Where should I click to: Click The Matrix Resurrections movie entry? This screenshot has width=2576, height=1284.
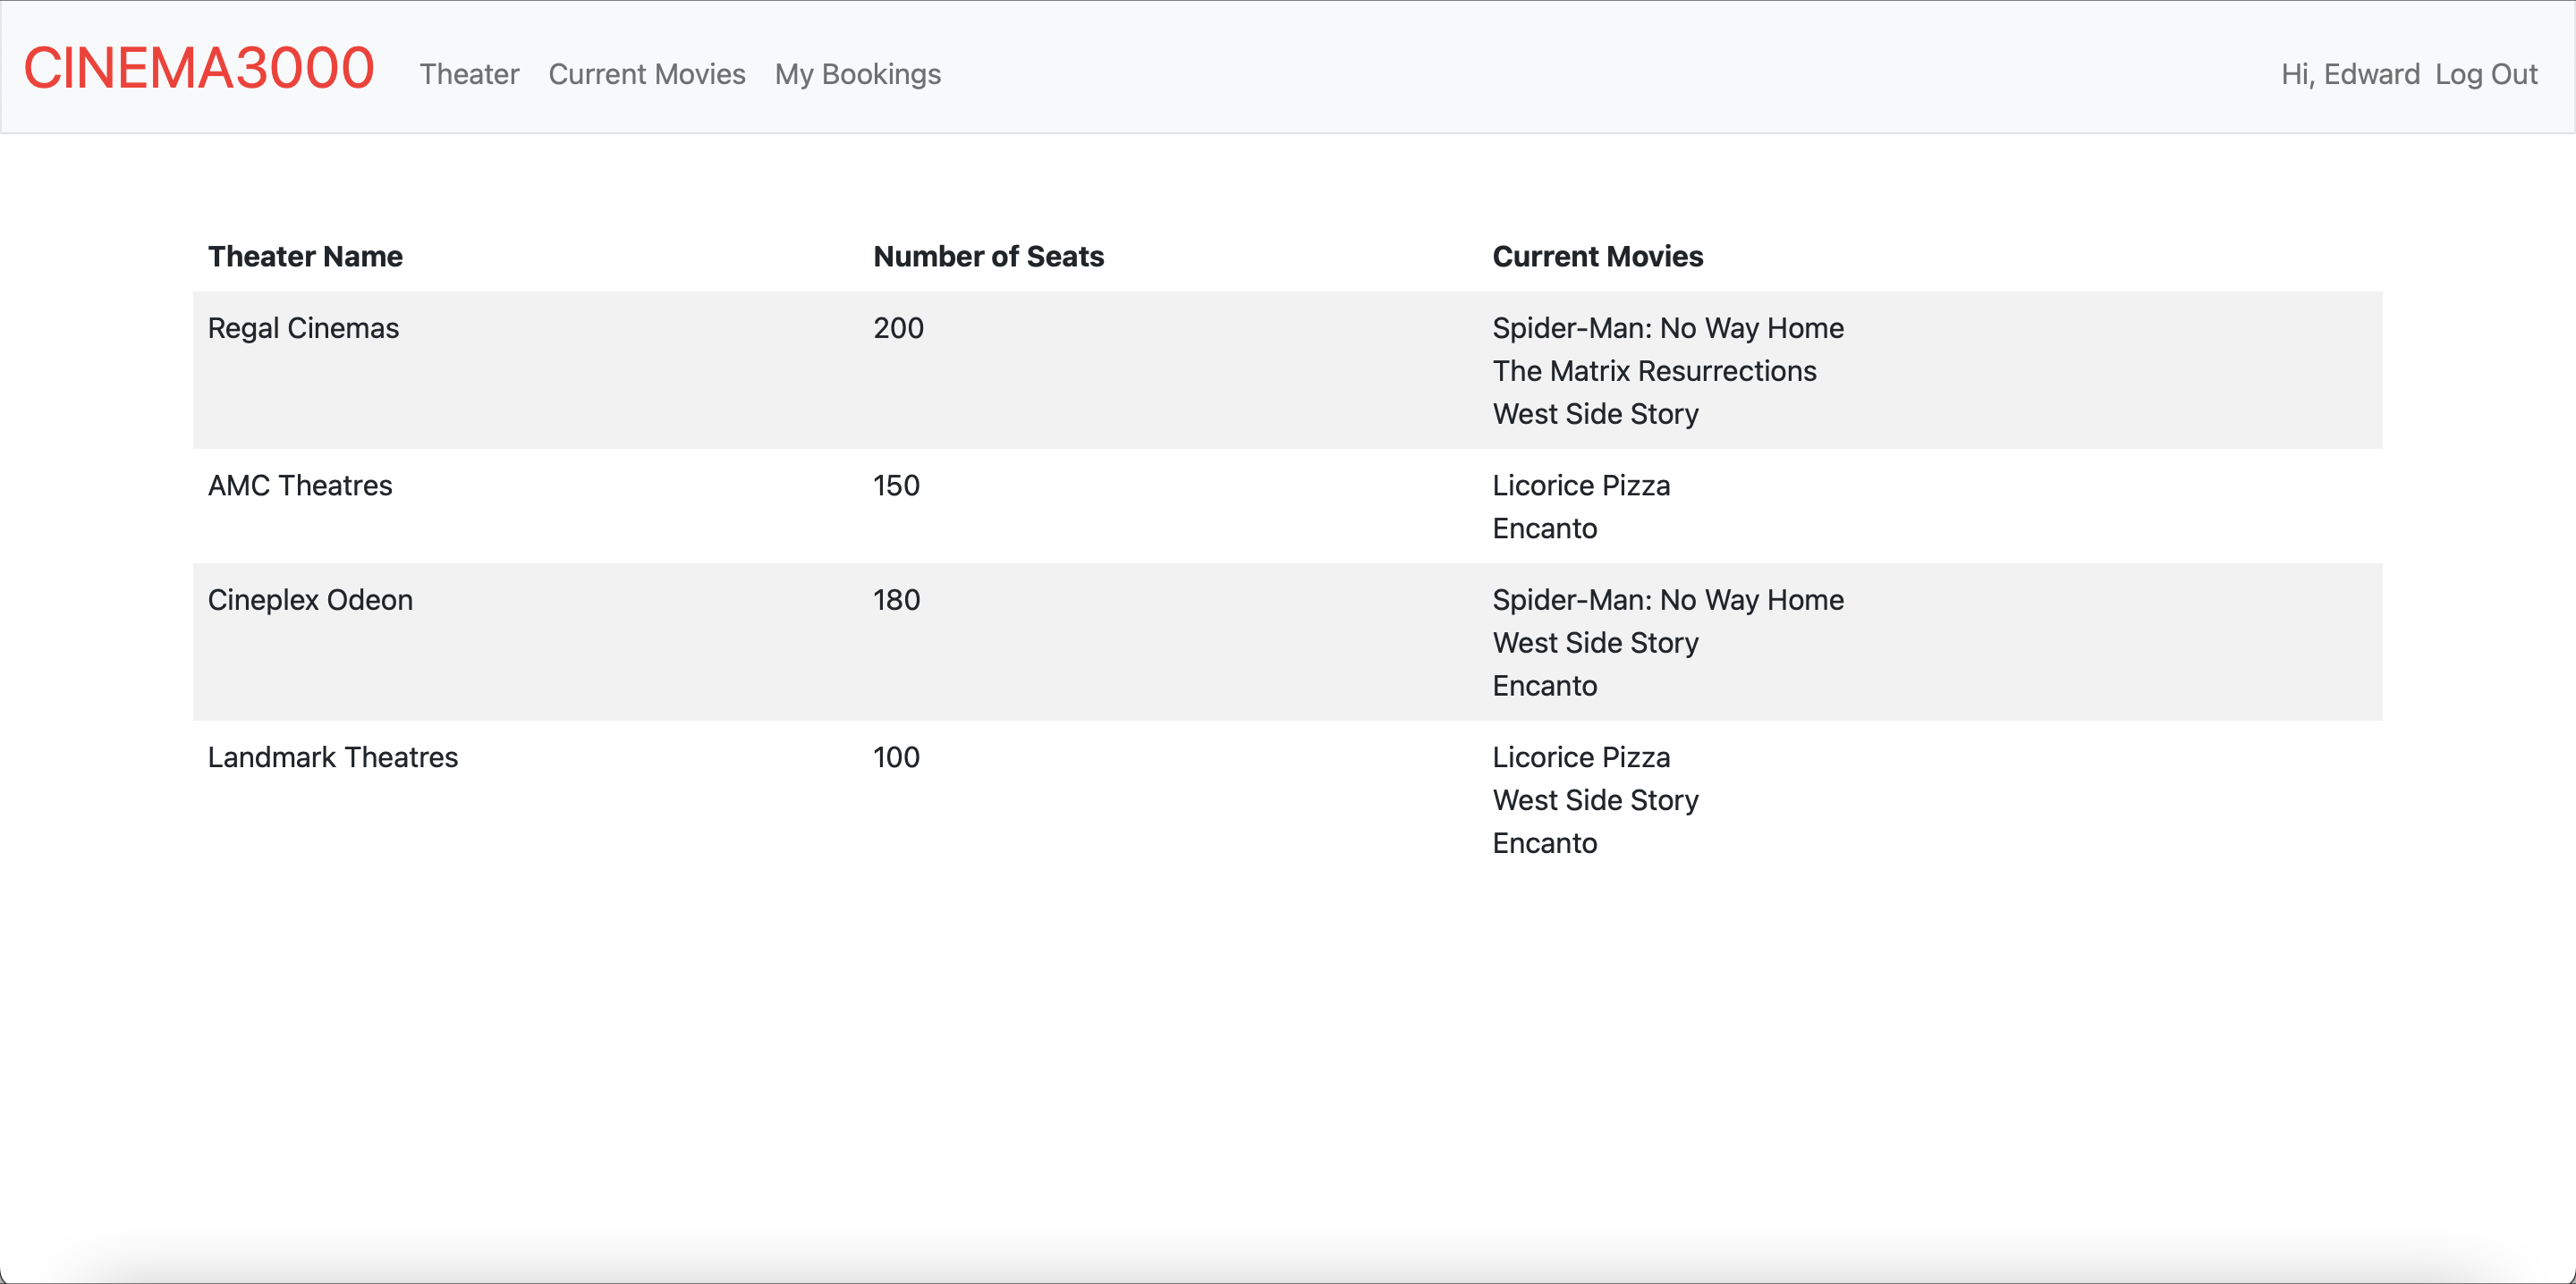(1654, 371)
